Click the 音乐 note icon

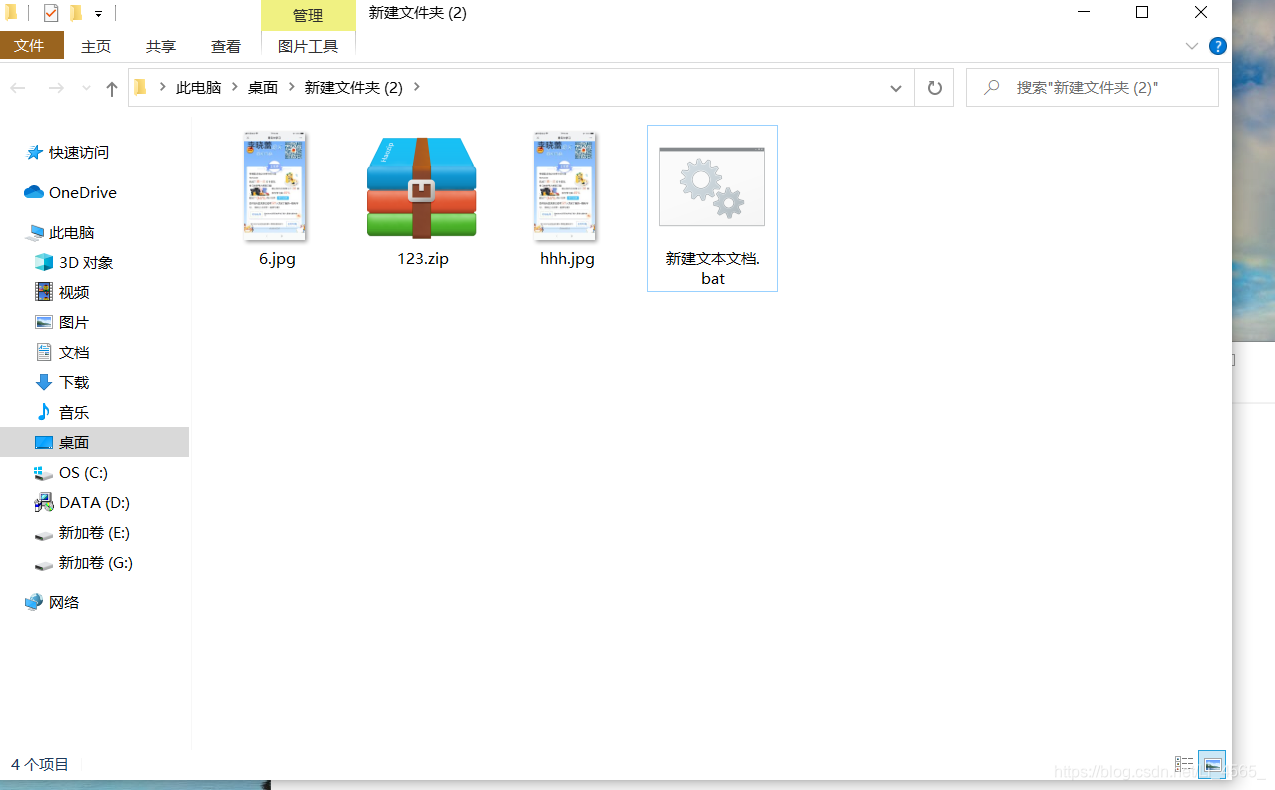(x=44, y=412)
